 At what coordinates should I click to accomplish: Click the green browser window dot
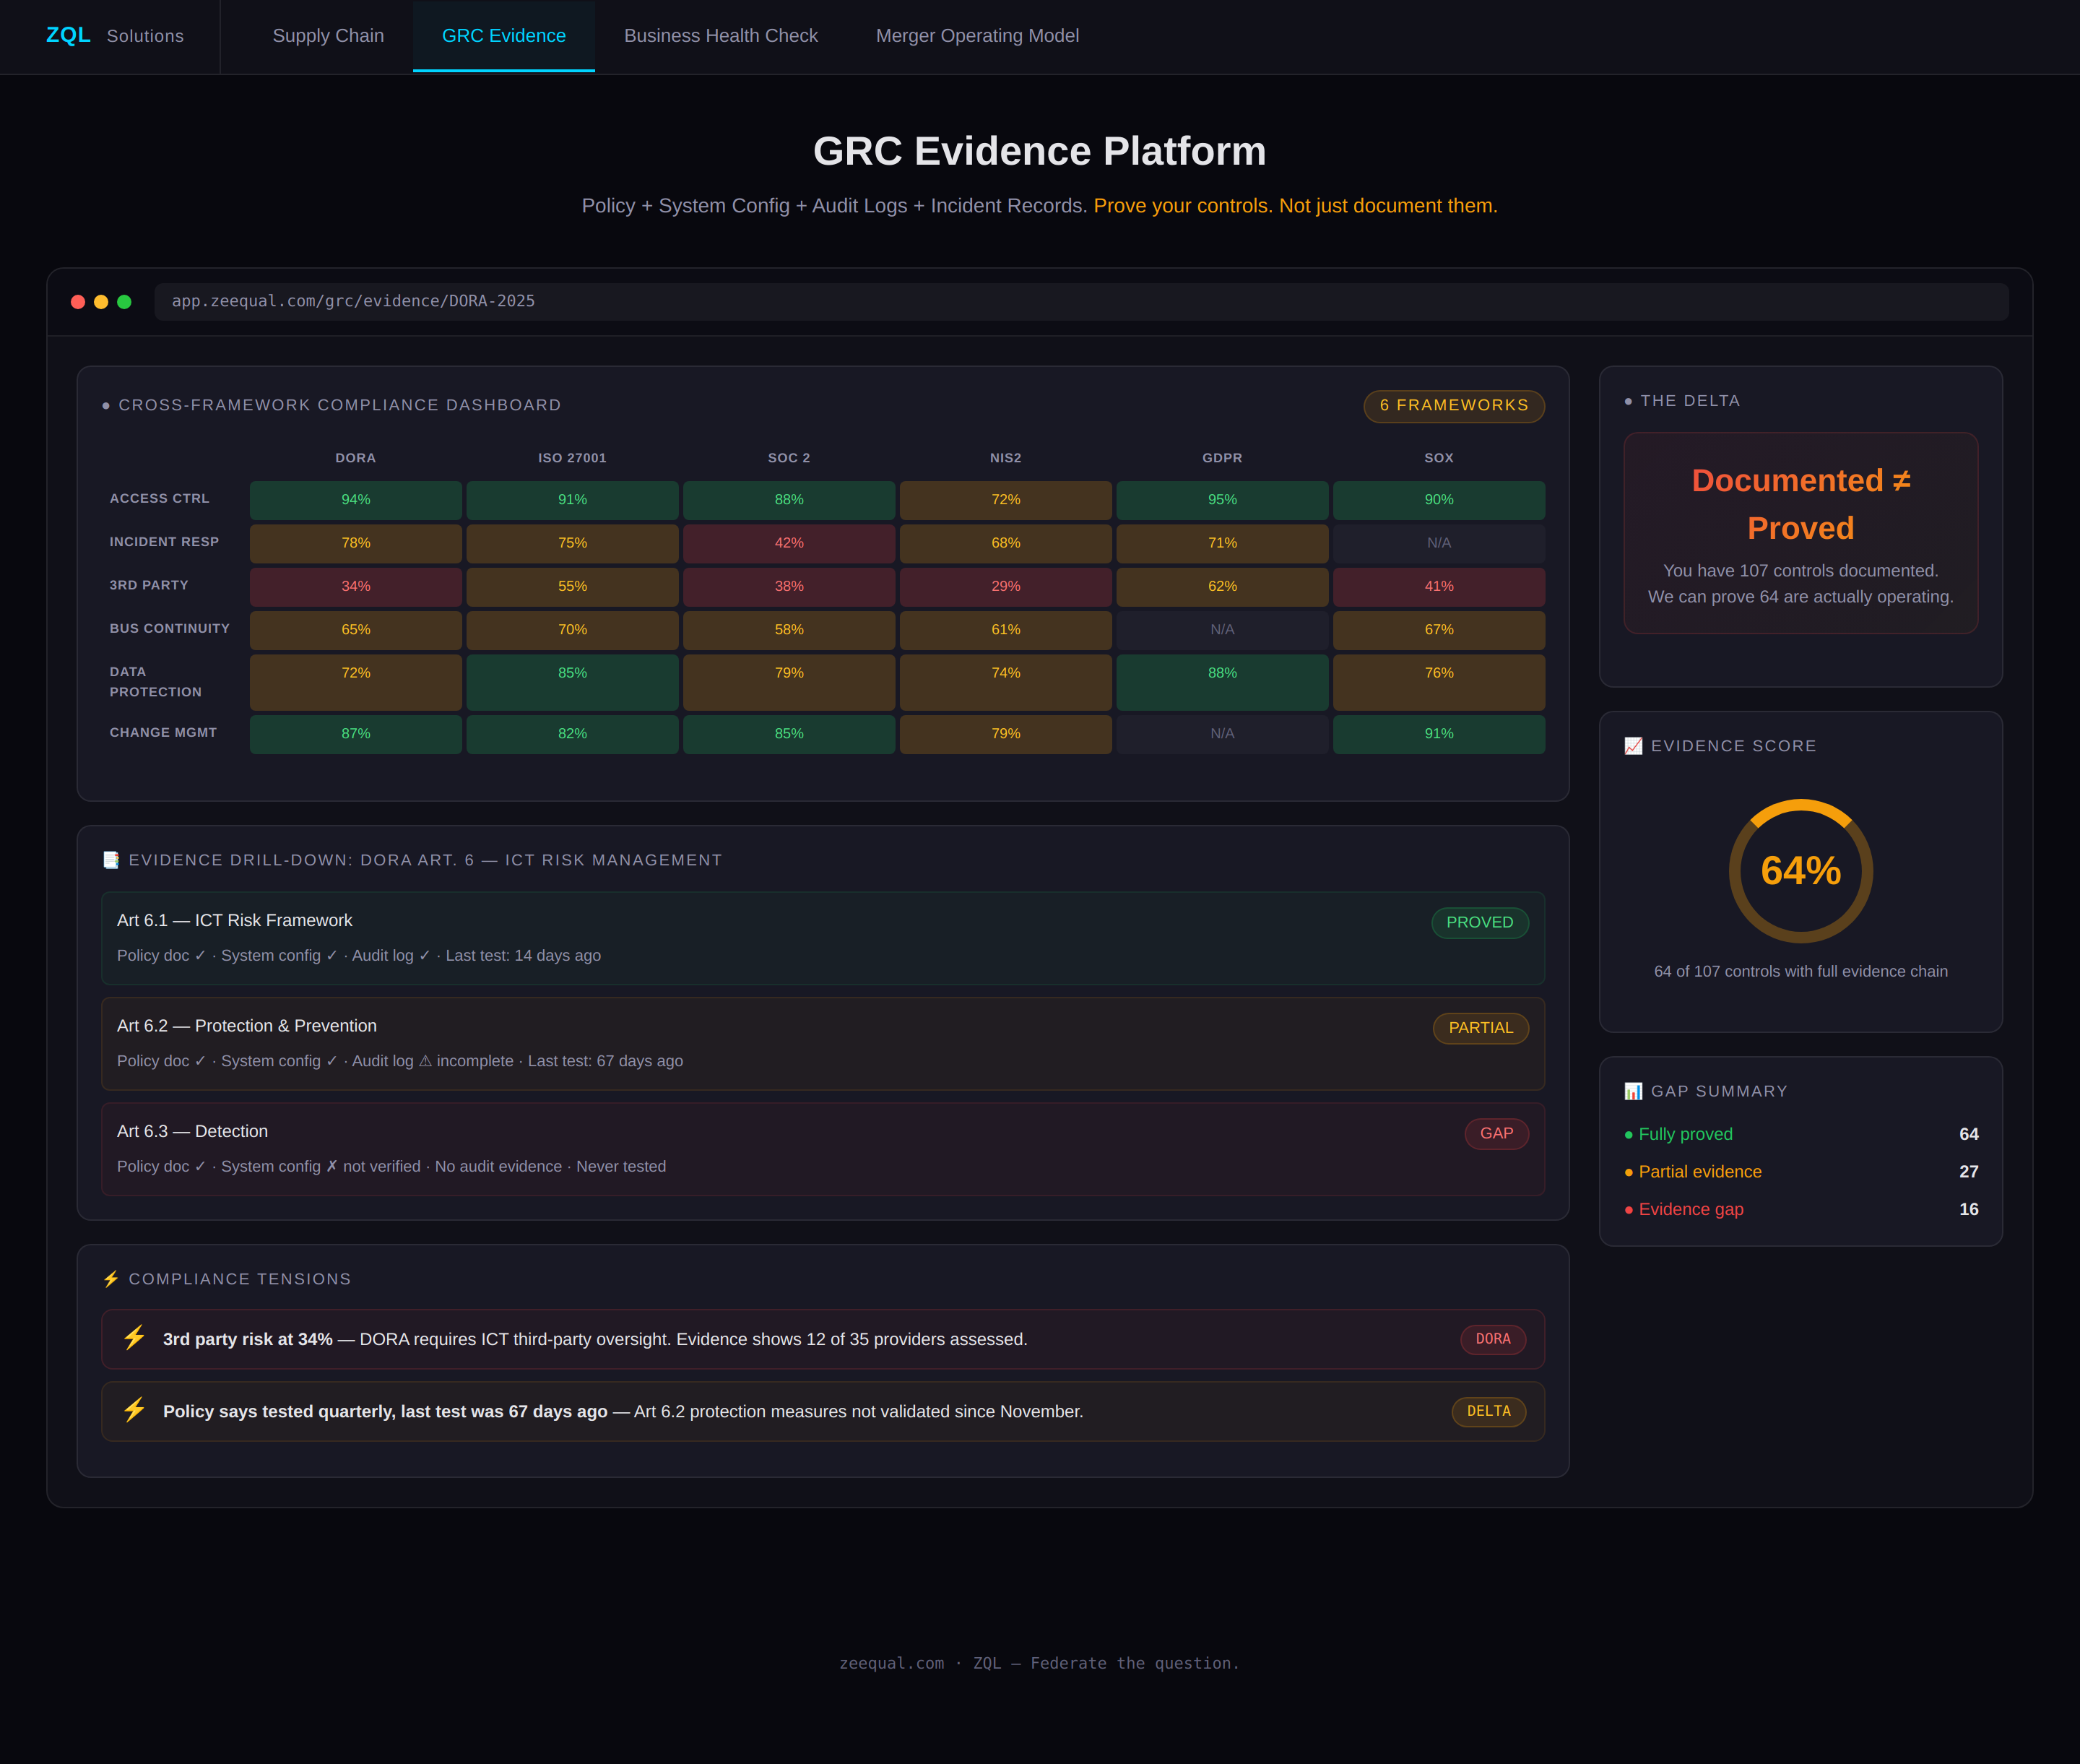coord(124,302)
